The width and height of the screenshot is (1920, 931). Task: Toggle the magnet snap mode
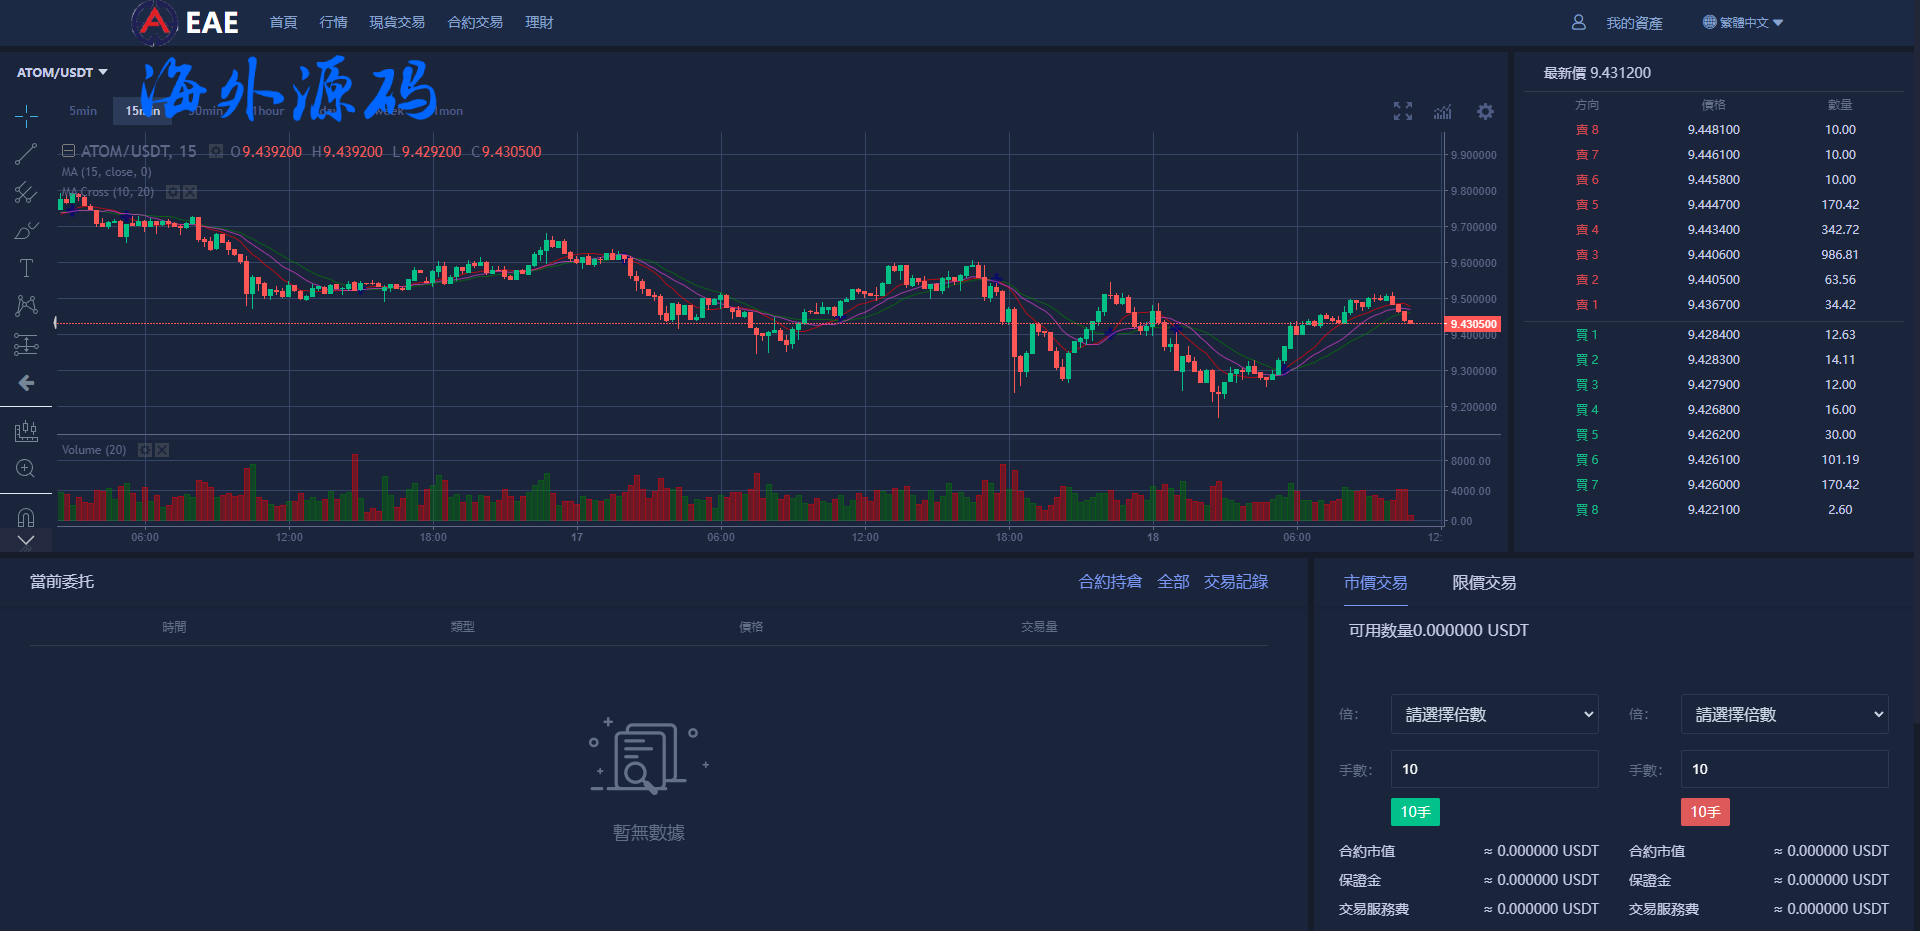[x=26, y=517]
